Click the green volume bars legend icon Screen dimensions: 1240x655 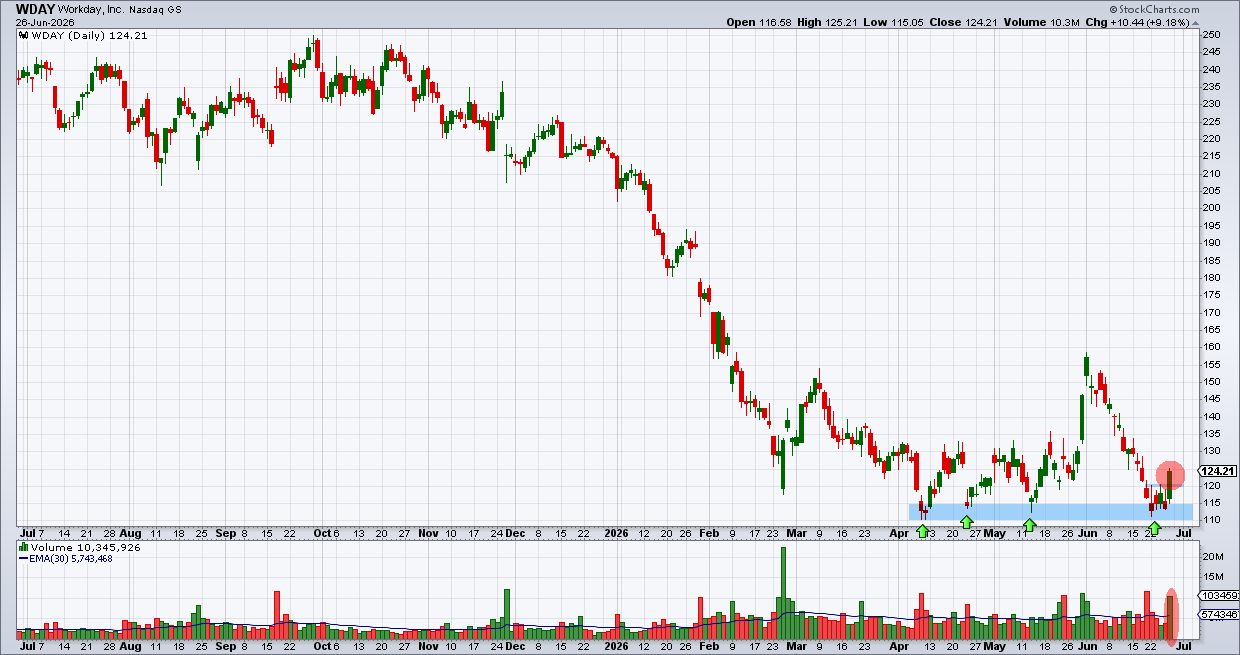click(24, 548)
